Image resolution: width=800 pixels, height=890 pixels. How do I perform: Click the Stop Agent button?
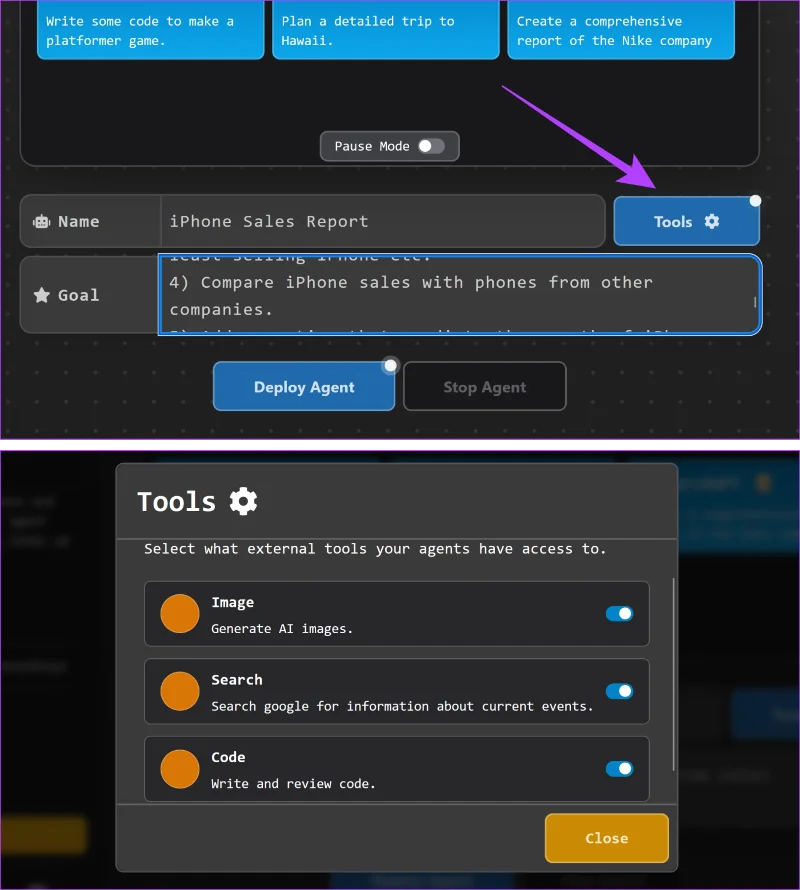click(484, 387)
